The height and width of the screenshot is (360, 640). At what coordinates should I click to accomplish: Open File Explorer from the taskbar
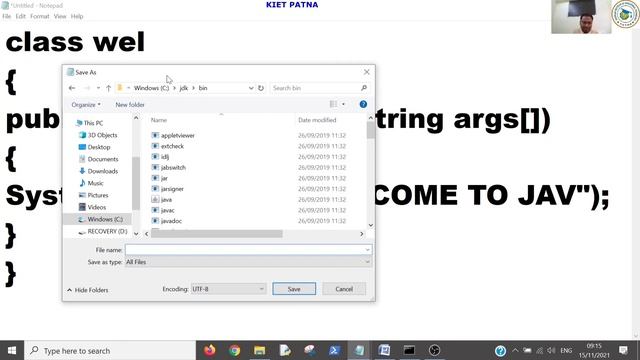[x=260, y=350]
